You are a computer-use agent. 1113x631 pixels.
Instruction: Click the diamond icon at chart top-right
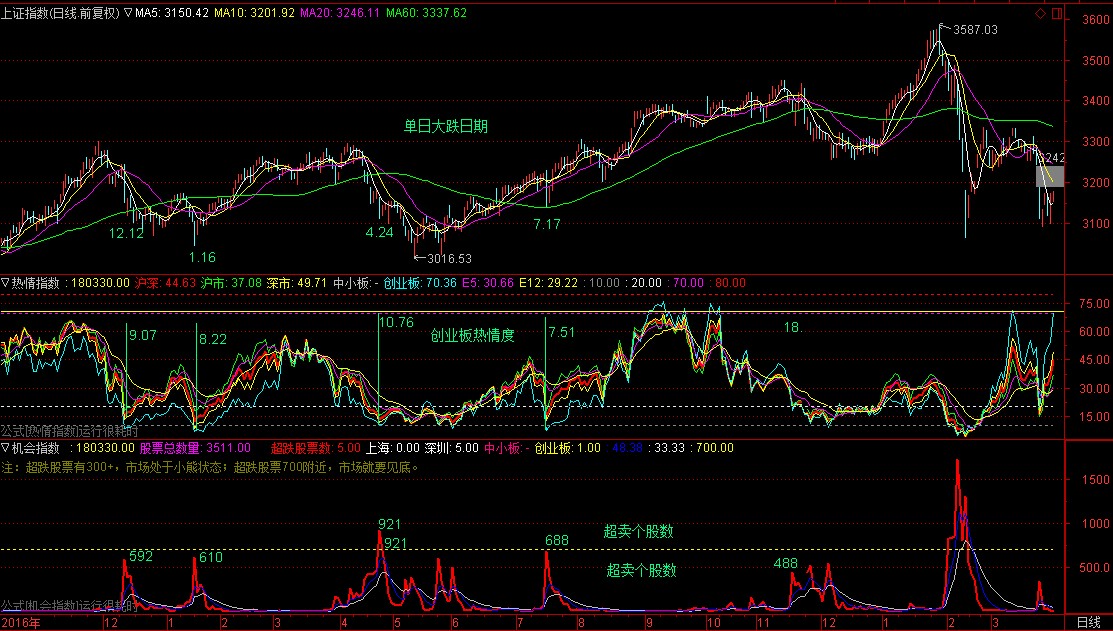(1041, 13)
